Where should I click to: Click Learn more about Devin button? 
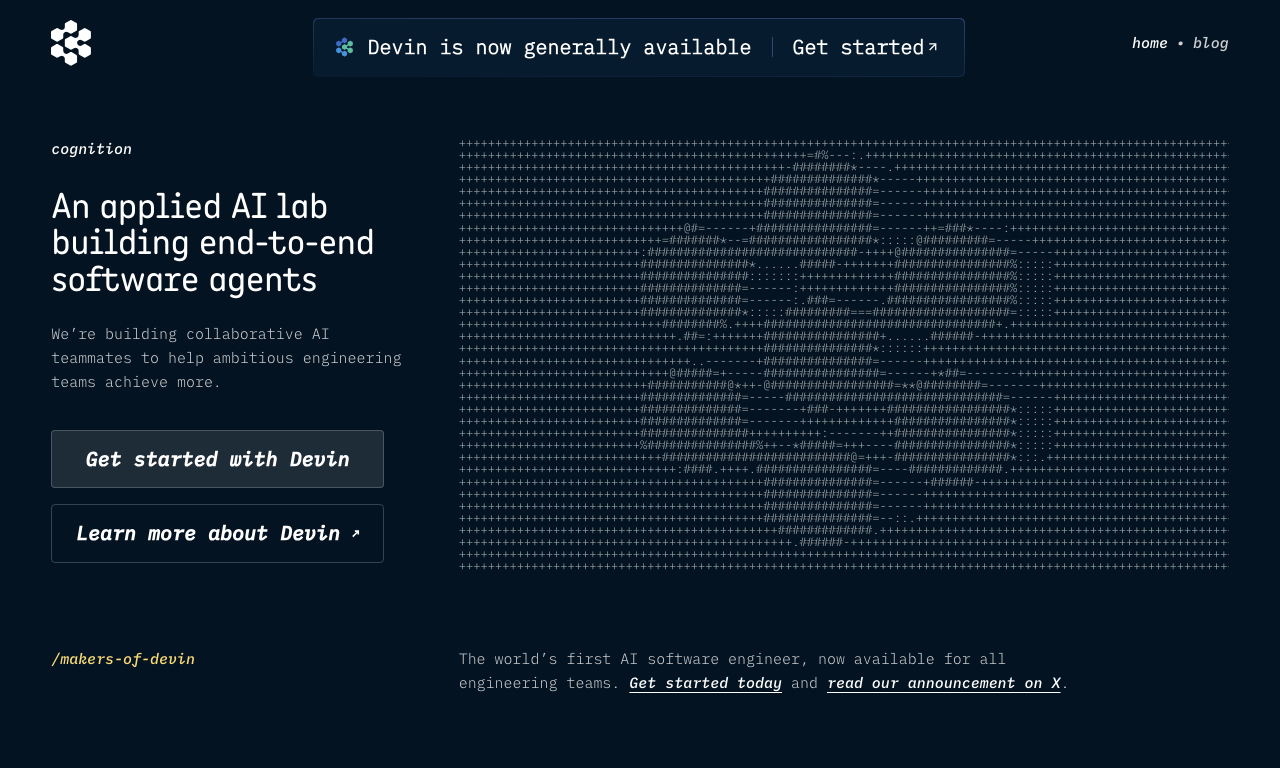point(217,533)
